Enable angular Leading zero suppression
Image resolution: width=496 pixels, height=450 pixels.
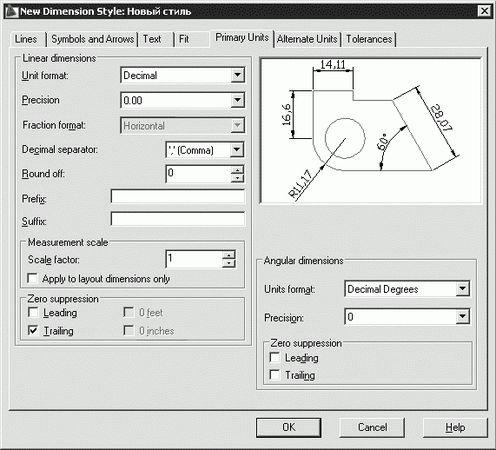point(275,357)
